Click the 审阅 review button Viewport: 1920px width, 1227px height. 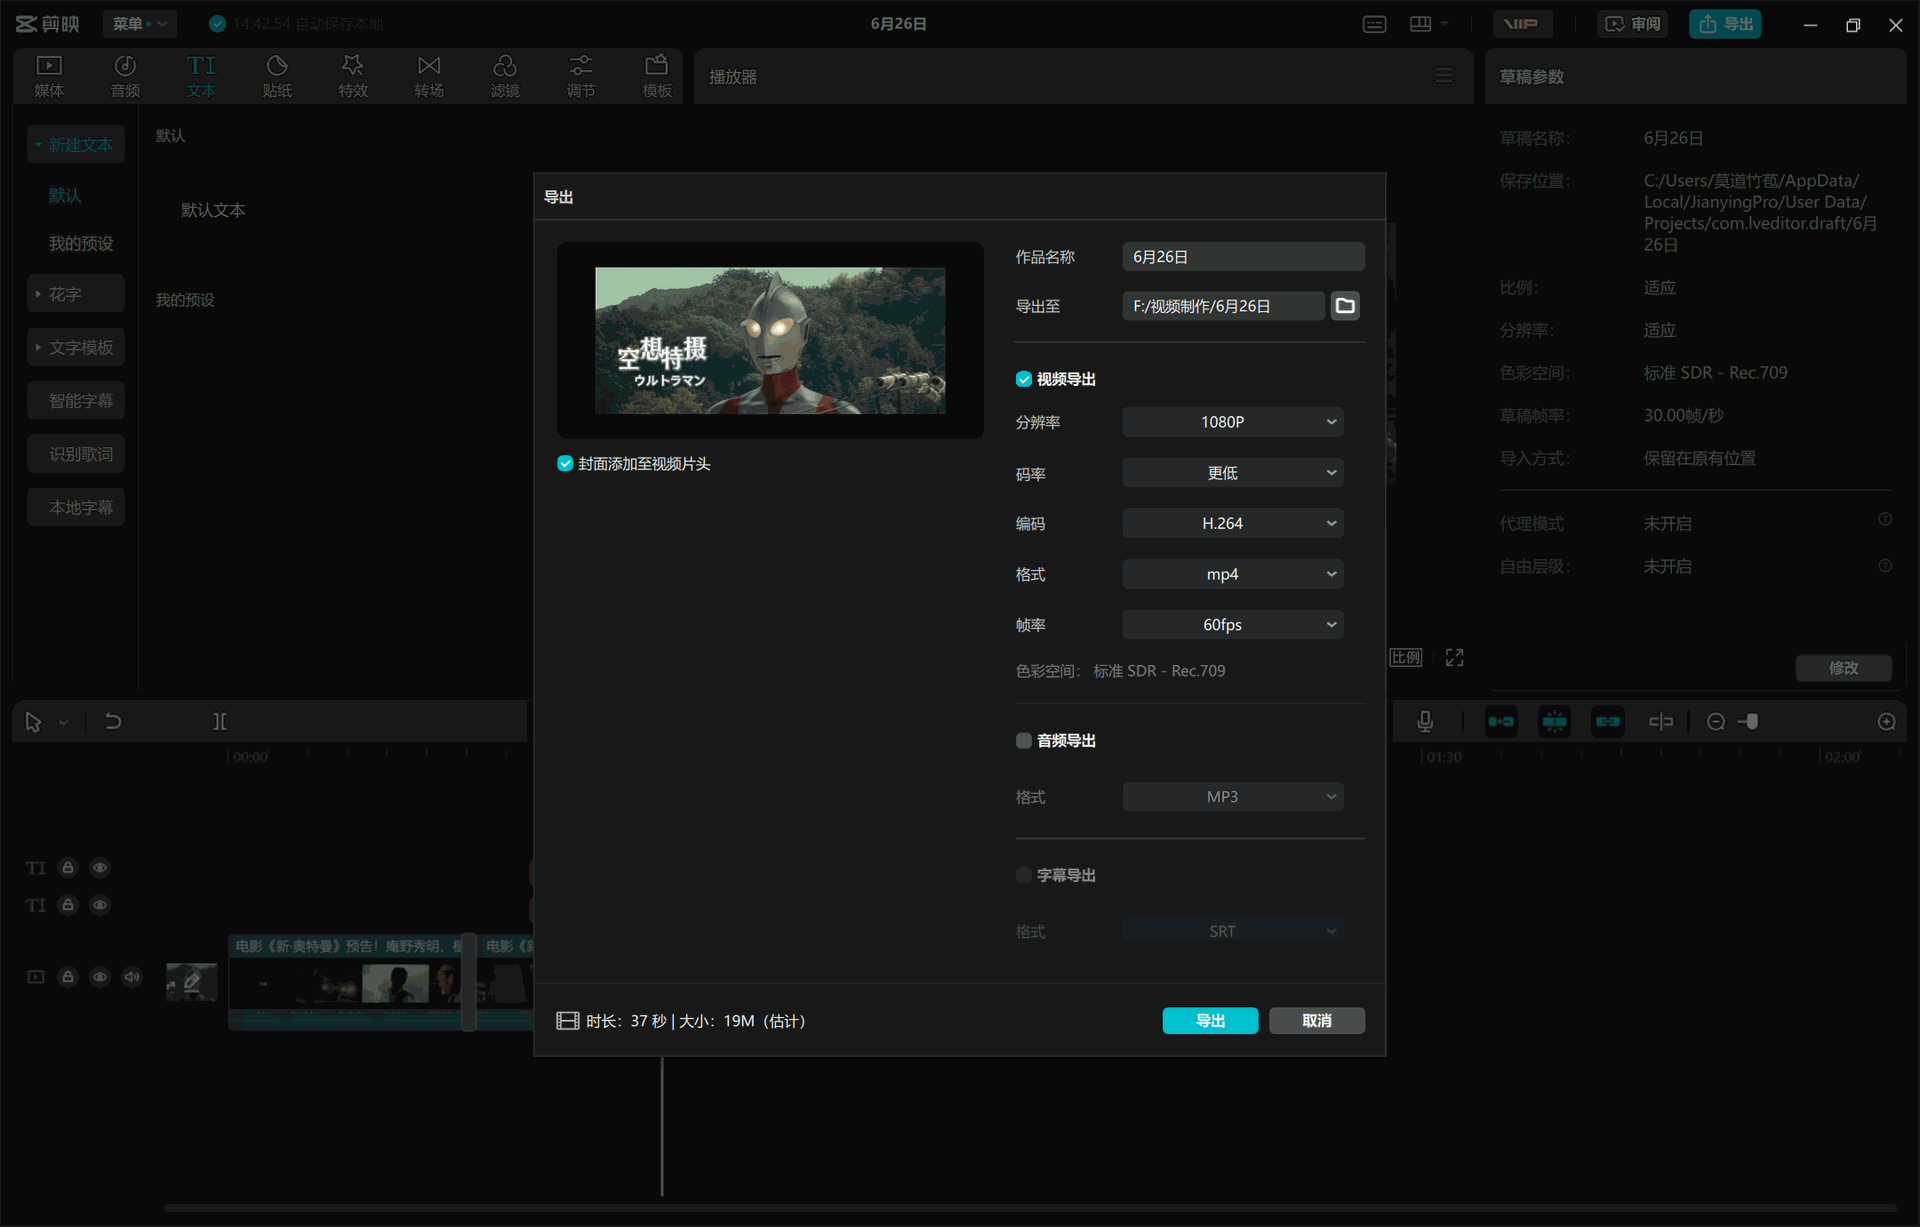click(1632, 24)
